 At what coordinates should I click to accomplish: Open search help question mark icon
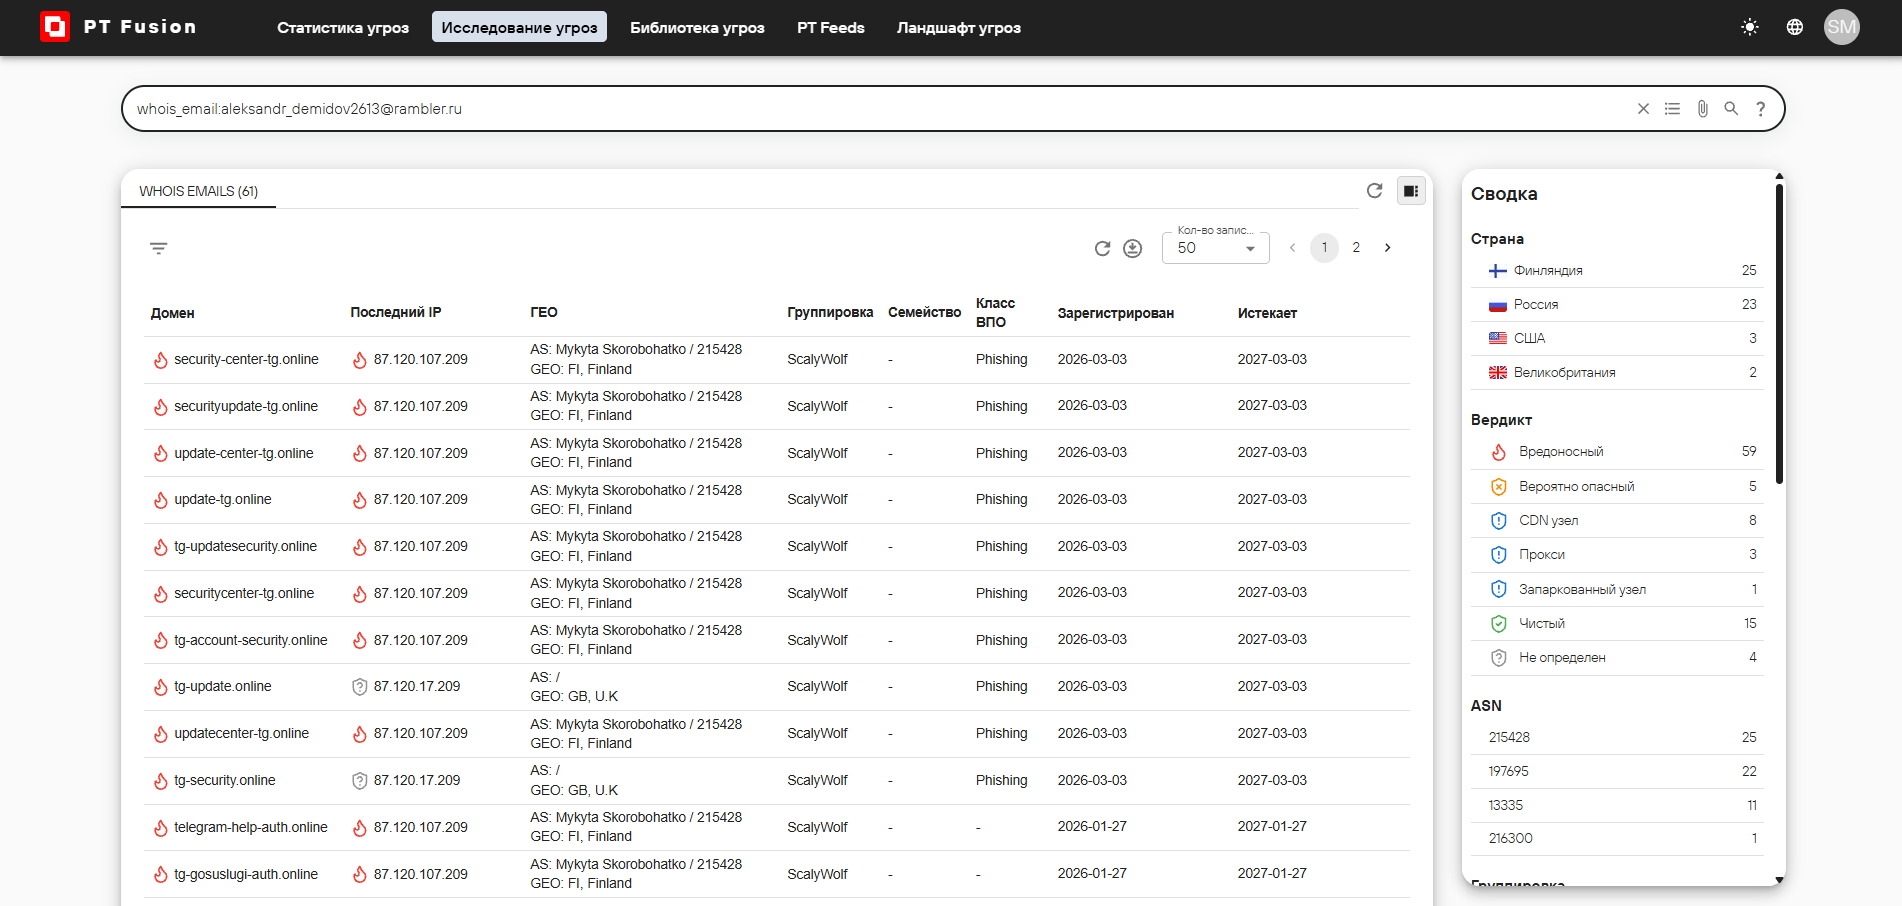[x=1760, y=109]
